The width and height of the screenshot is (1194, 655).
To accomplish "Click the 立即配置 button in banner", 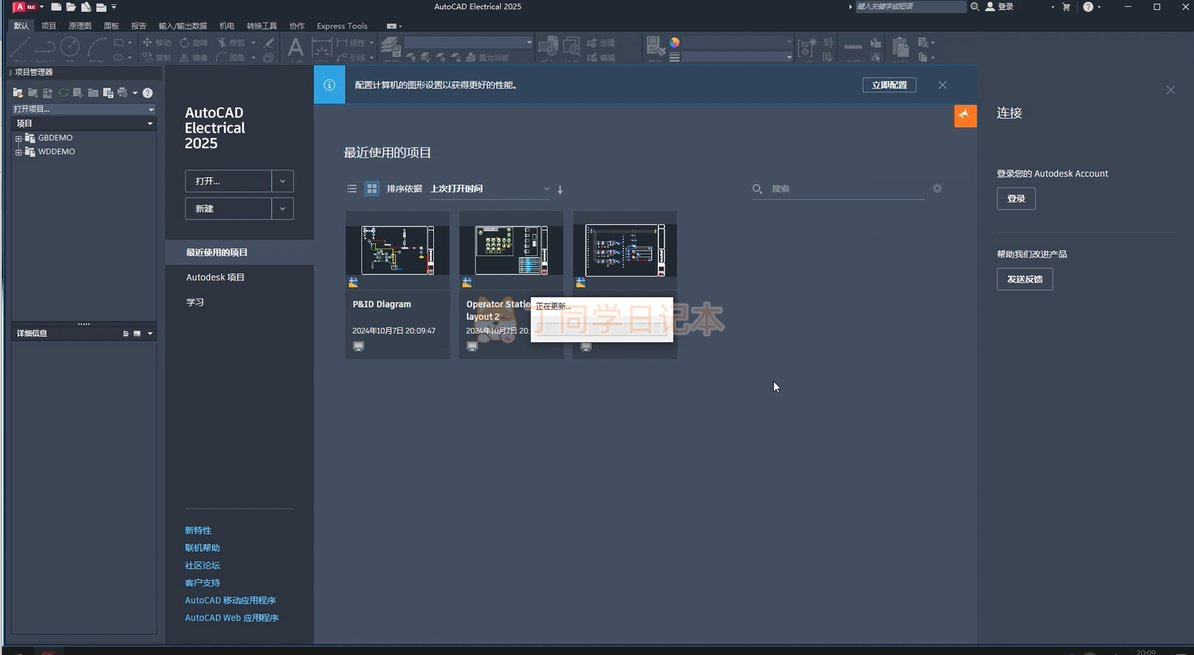I will click(x=888, y=85).
